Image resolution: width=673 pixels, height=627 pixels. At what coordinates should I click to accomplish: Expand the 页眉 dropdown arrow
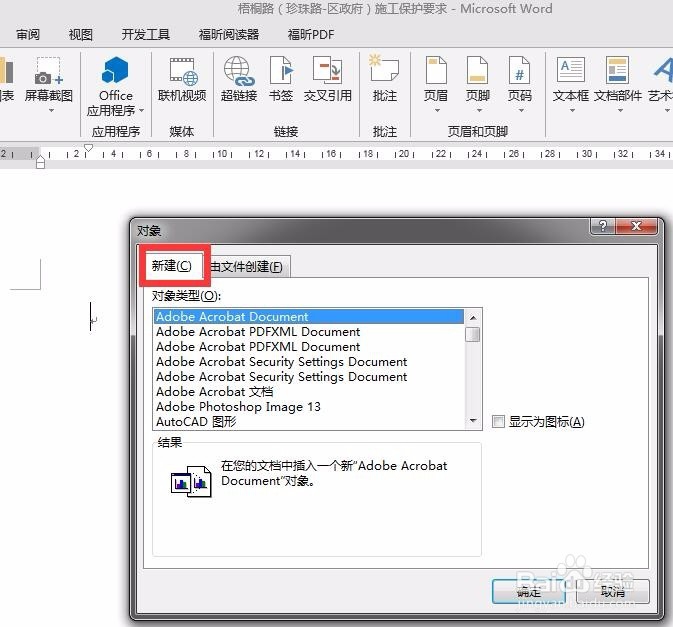[x=437, y=111]
